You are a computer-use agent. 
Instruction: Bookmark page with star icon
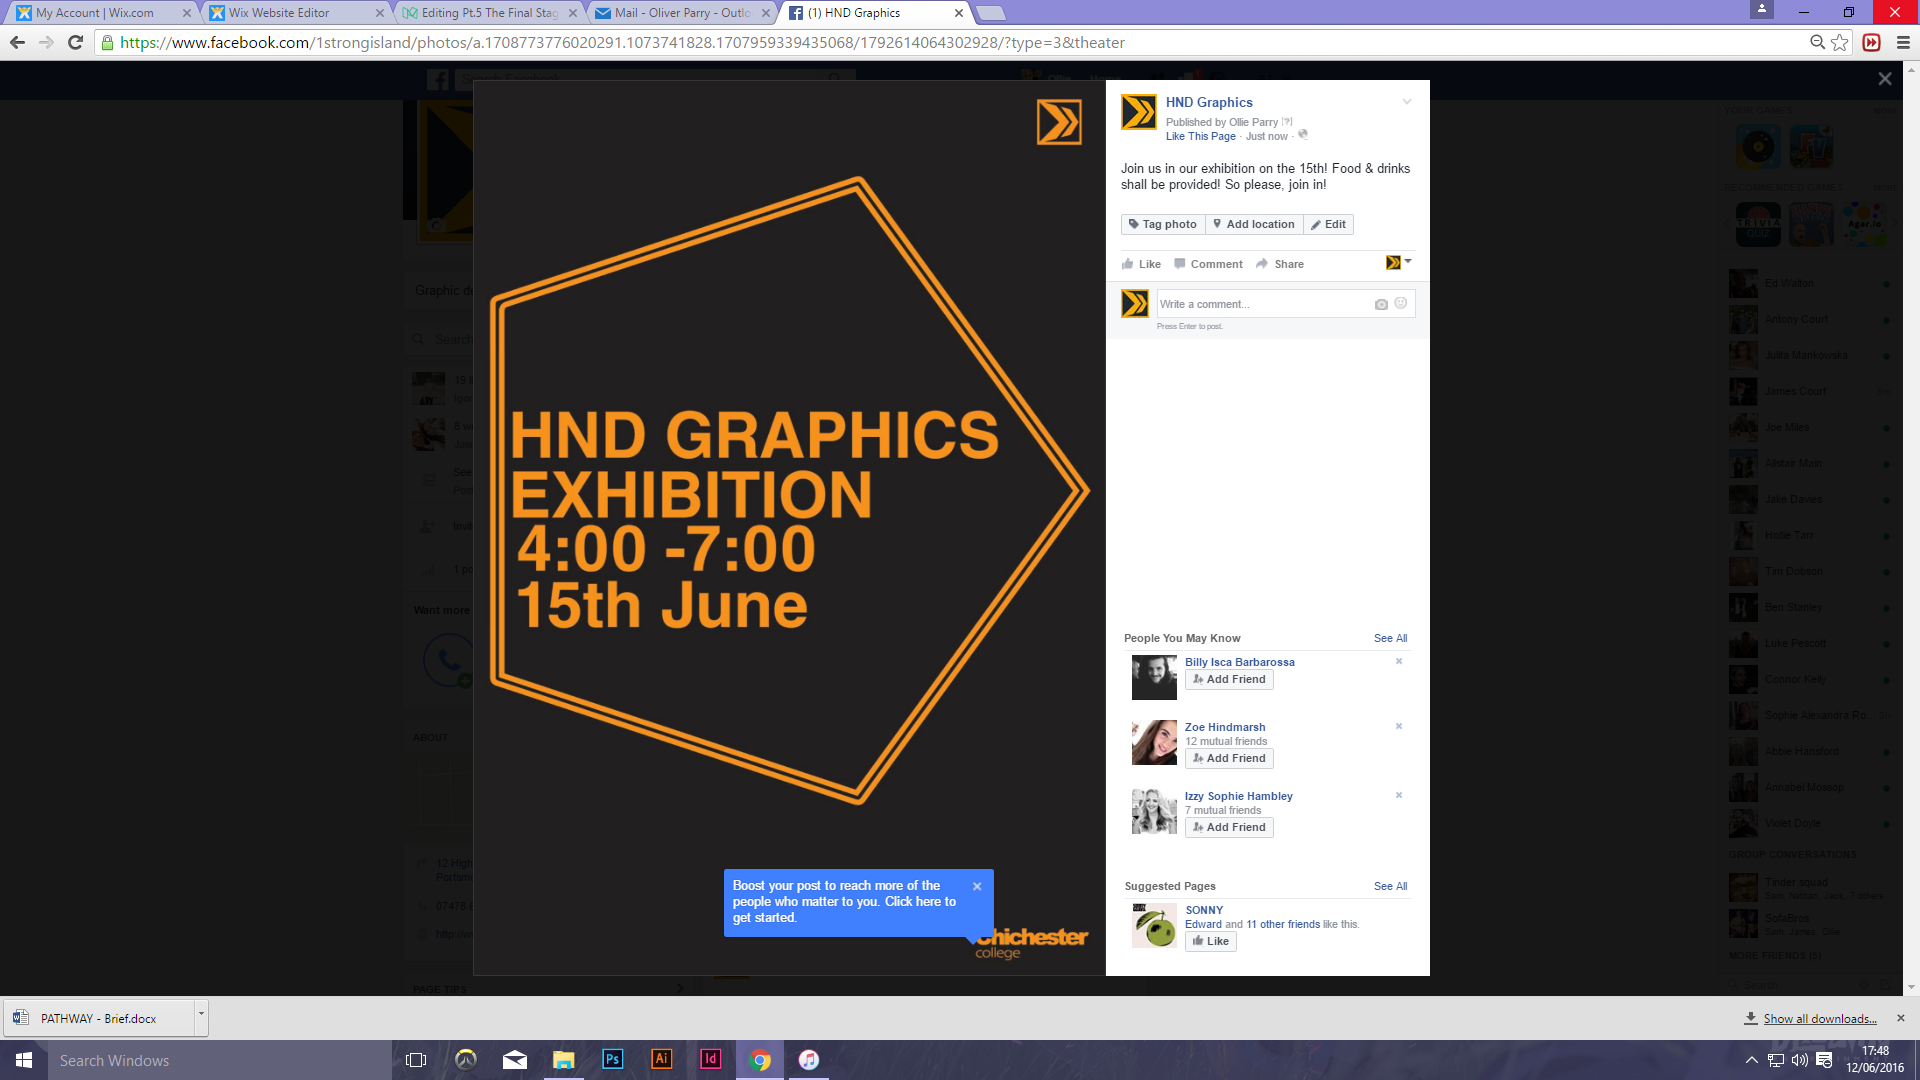tap(1840, 42)
